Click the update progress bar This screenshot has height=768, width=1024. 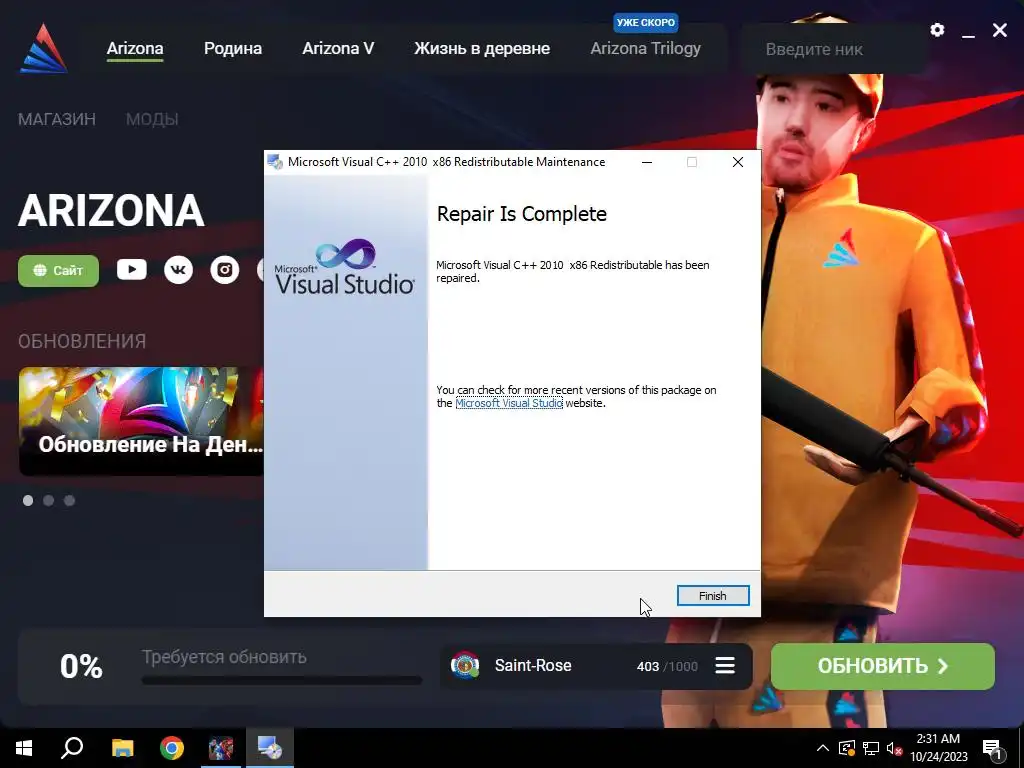[x=281, y=680]
